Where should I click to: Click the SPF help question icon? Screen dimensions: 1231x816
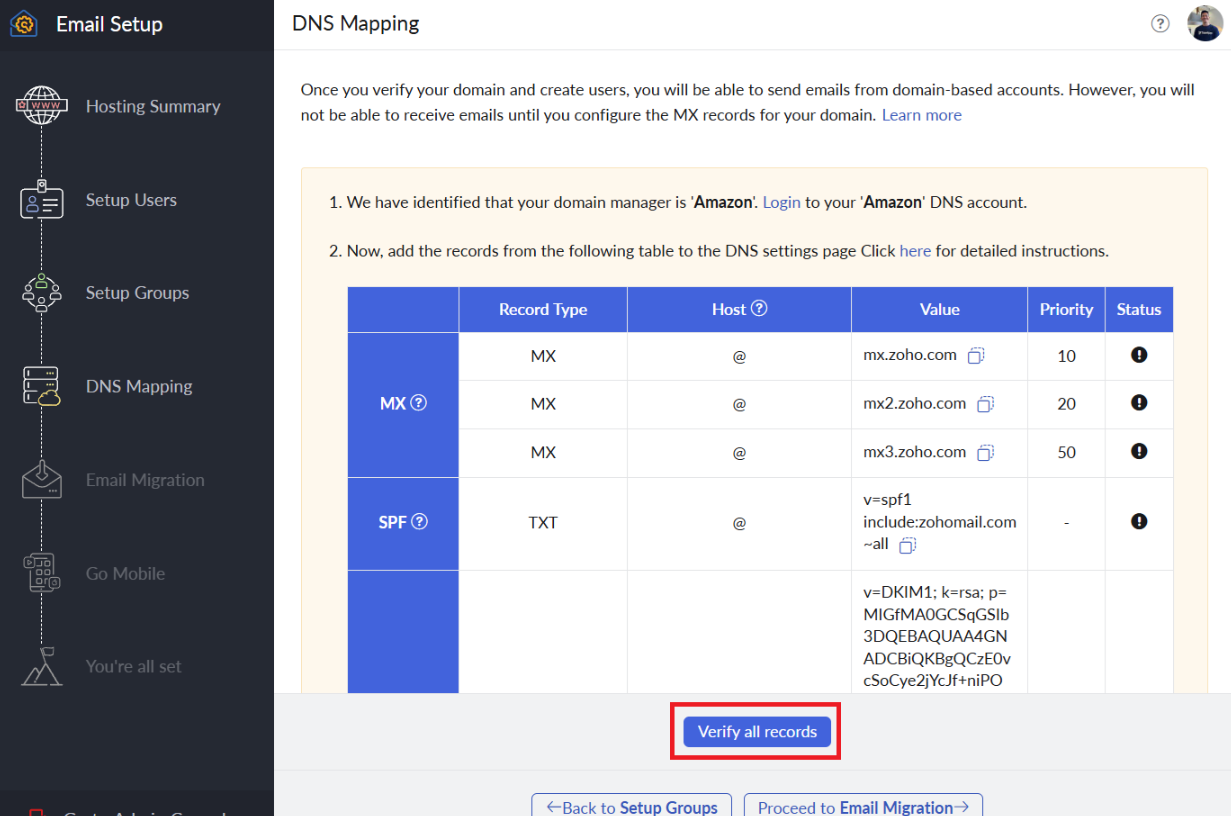(x=420, y=521)
